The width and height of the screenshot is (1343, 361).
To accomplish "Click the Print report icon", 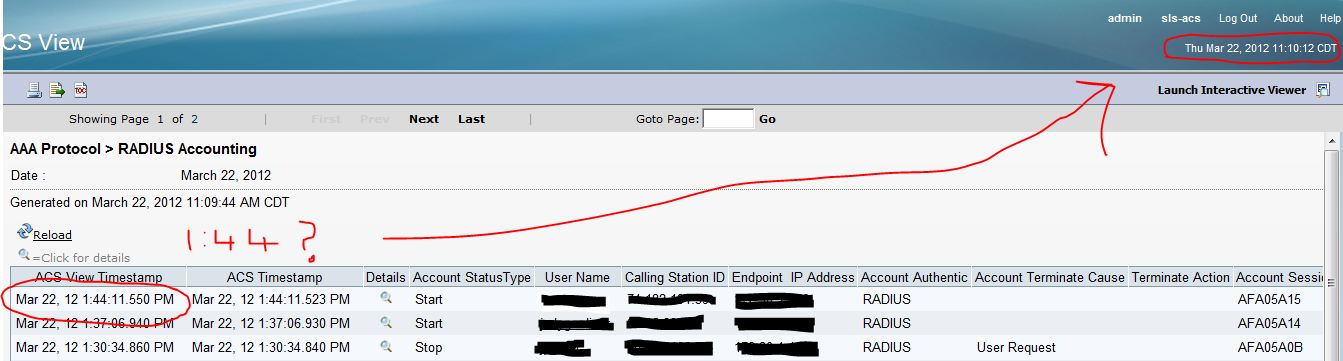I will tap(34, 90).
